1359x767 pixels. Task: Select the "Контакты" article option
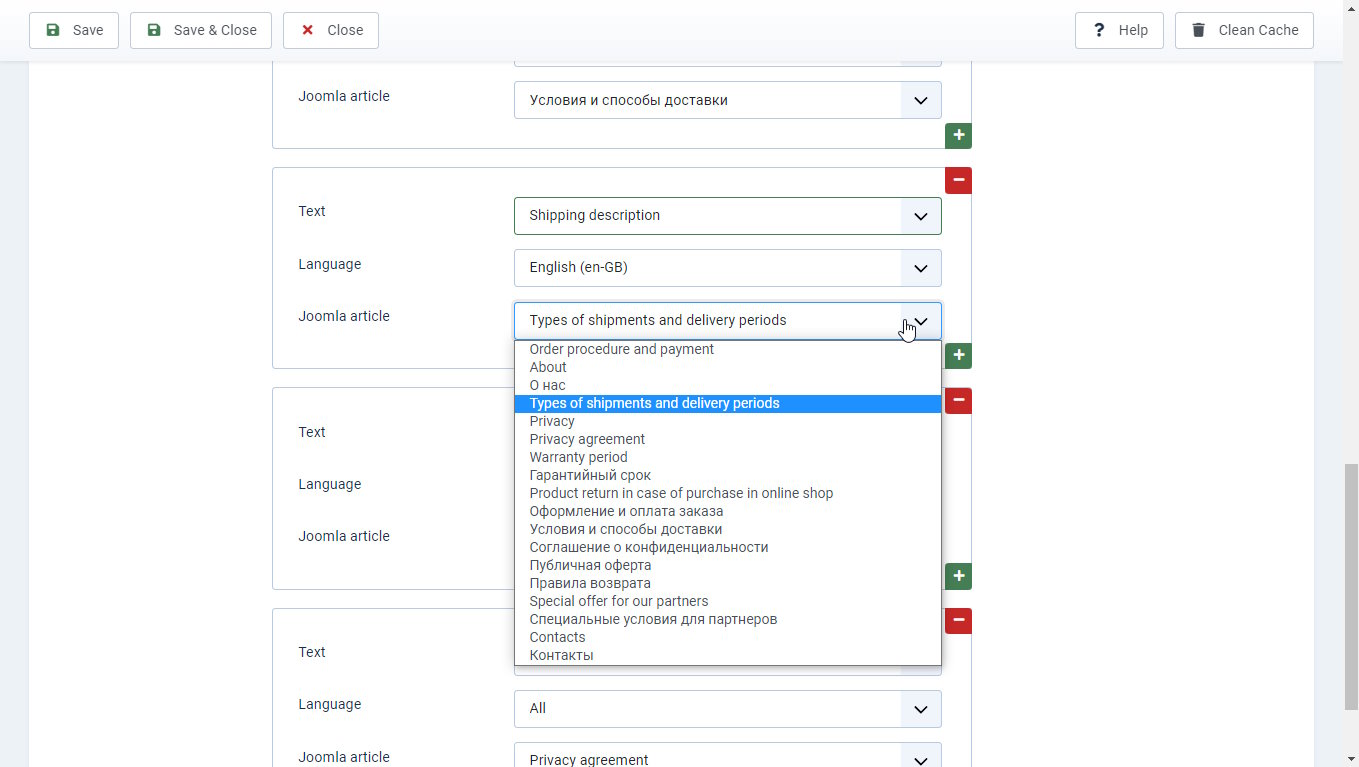tap(561, 655)
